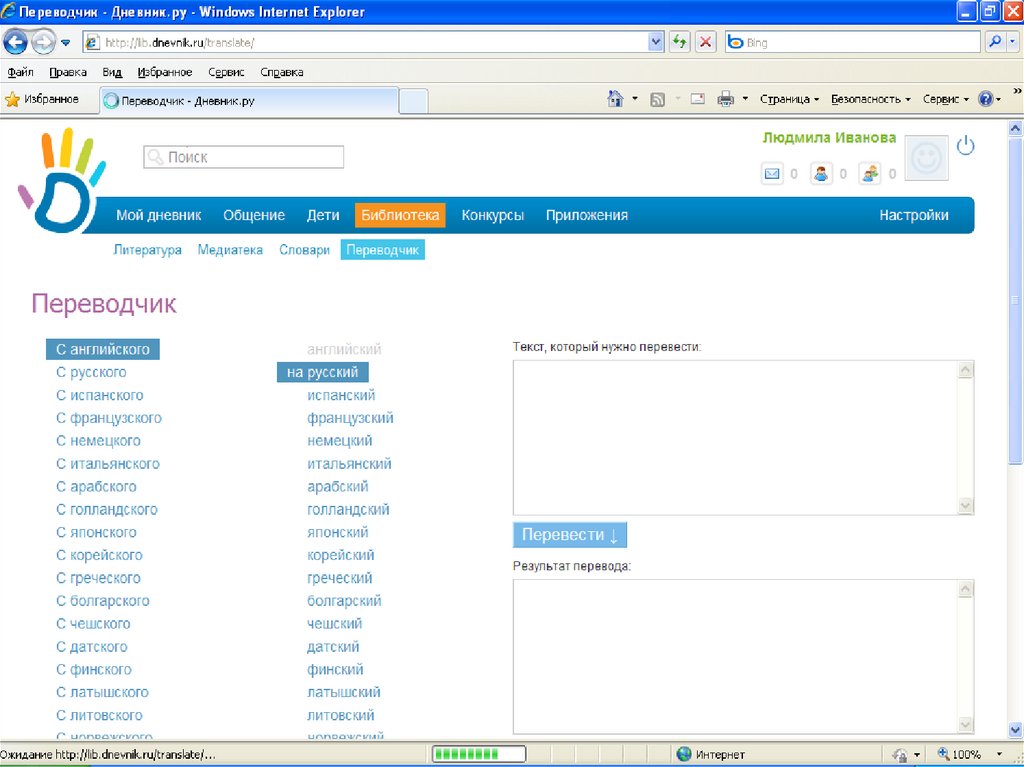Click the red X stop button

706,42
